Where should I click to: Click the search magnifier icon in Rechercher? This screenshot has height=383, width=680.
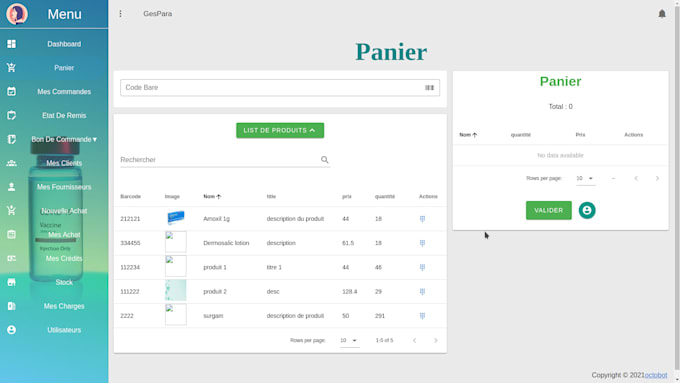(324, 160)
